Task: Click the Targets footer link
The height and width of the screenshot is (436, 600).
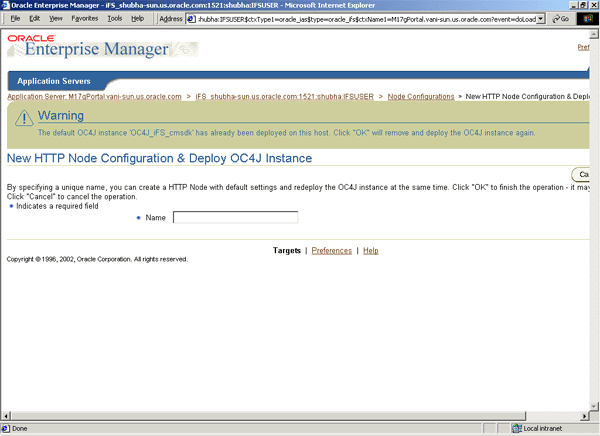Action: [x=287, y=250]
